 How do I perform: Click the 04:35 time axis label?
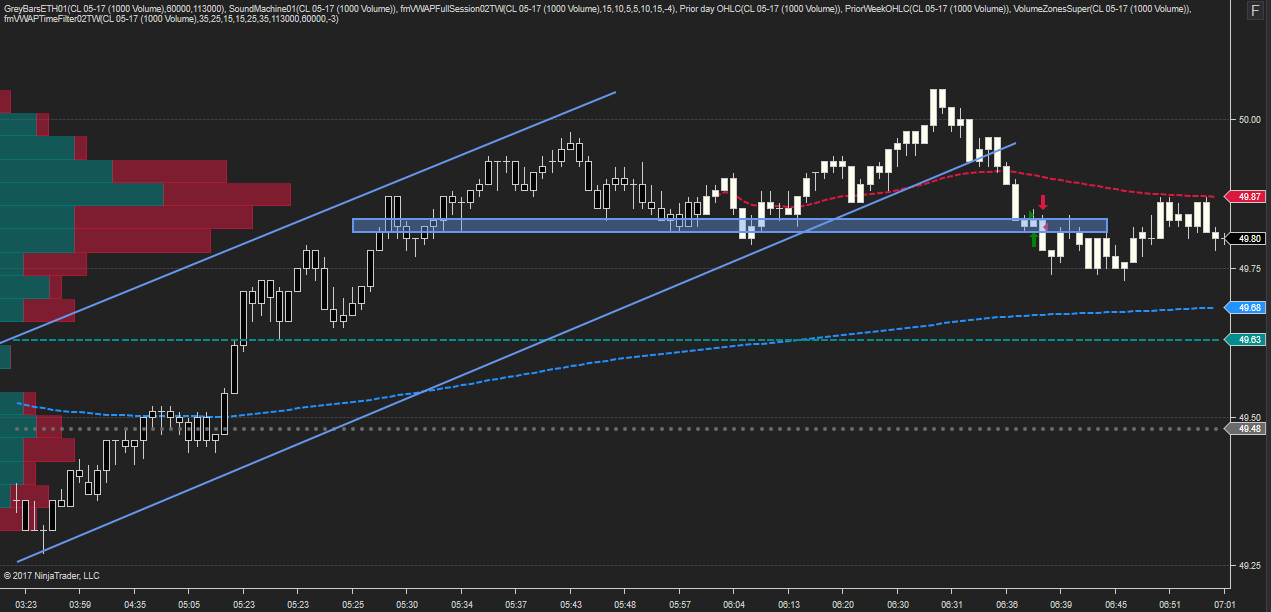134,605
